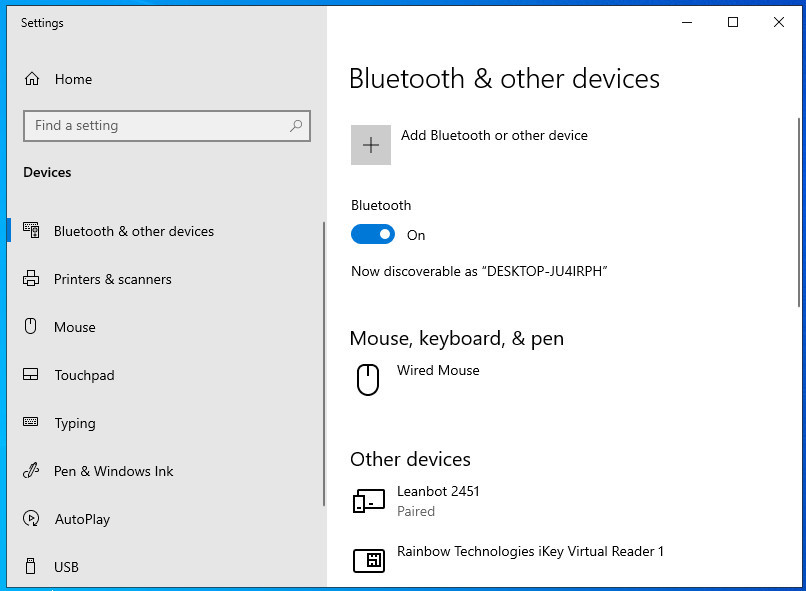Viewport: 806px width, 591px height.
Task: Click the Pen & Windows Ink icon
Action: [31, 471]
